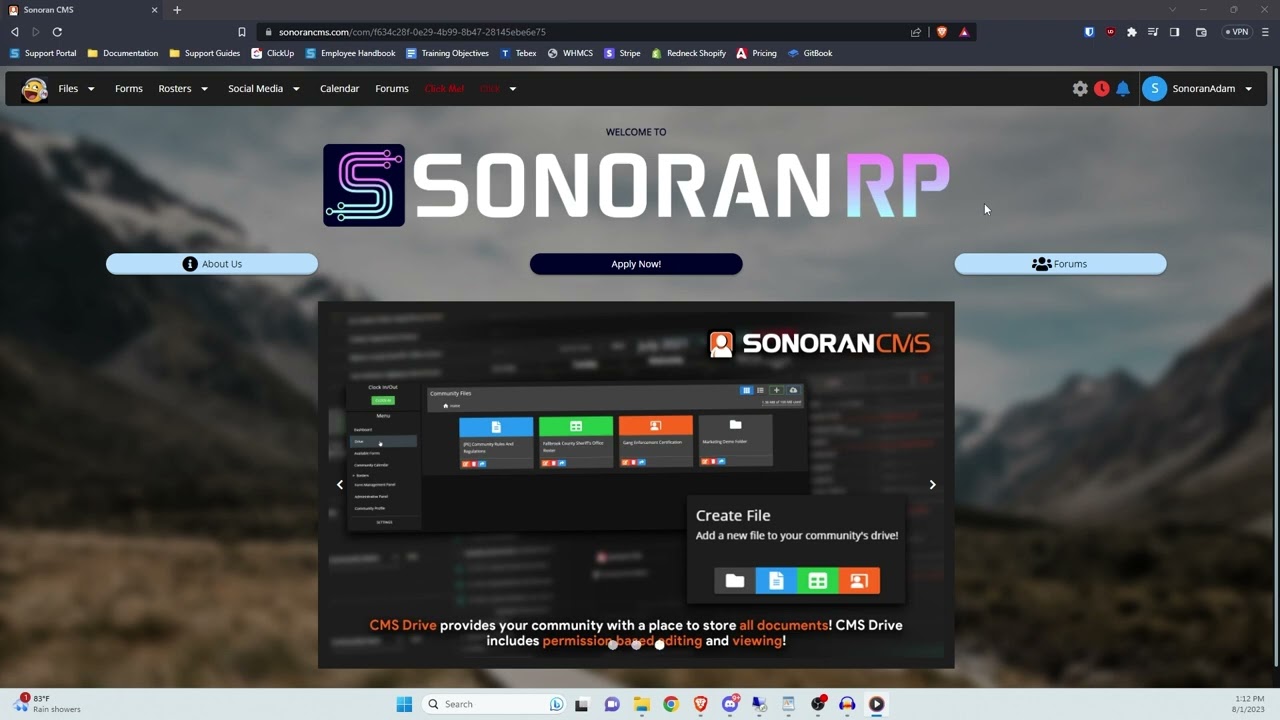1280x720 pixels.
Task: Open the extensions puzzle icon
Action: (x=1131, y=32)
